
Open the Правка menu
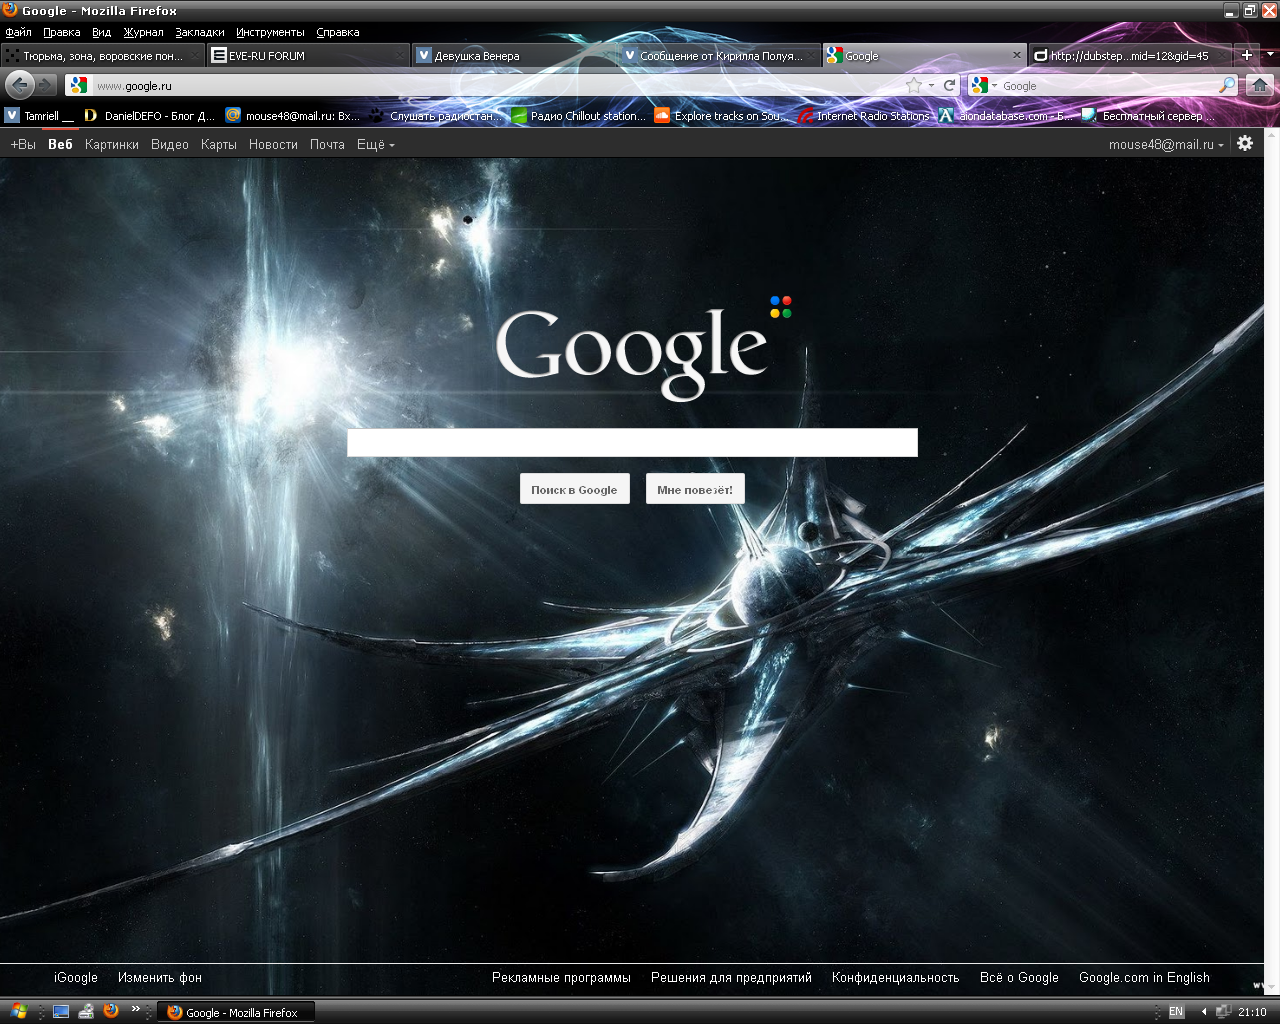pos(62,32)
